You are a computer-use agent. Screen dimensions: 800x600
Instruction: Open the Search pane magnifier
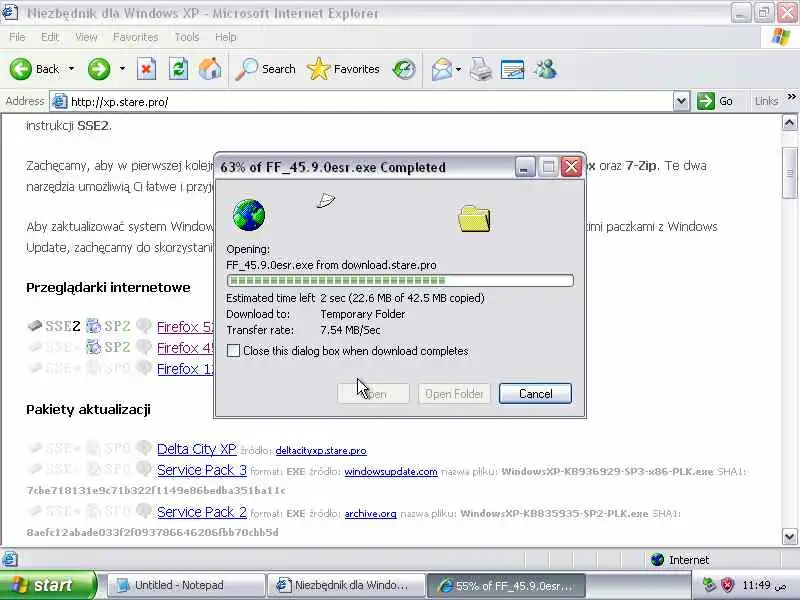tap(246, 69)
